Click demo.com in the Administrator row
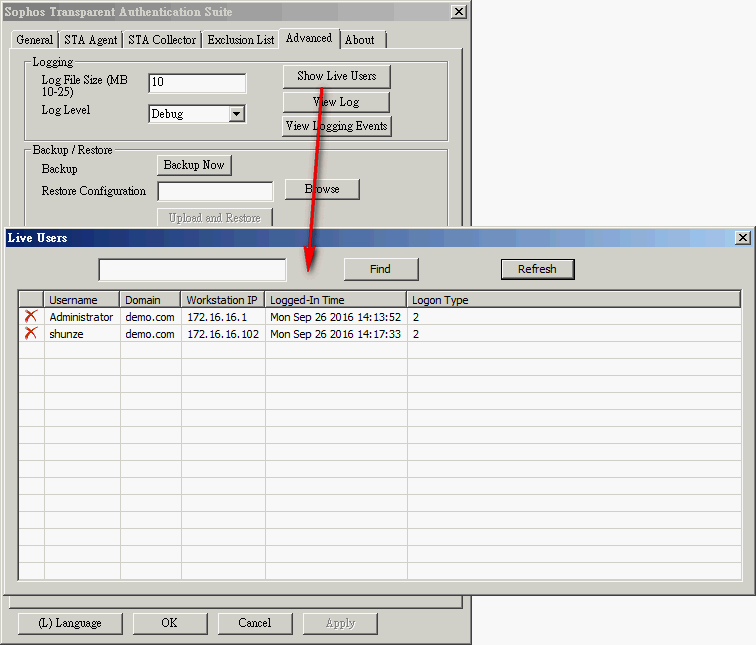 150,317
